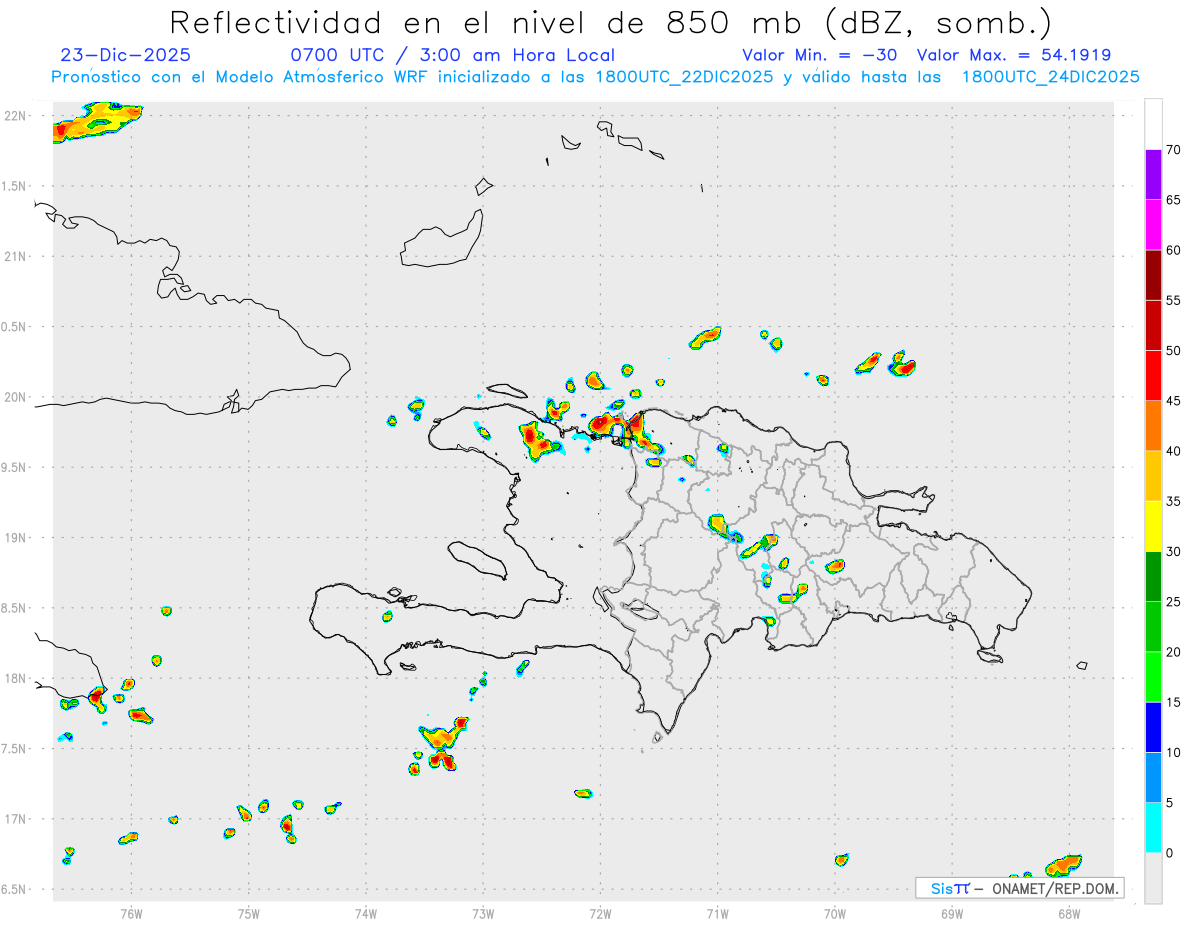1200x927 pixels.
Task: Click the colorbar label '15'
Action: (1173, 703)
